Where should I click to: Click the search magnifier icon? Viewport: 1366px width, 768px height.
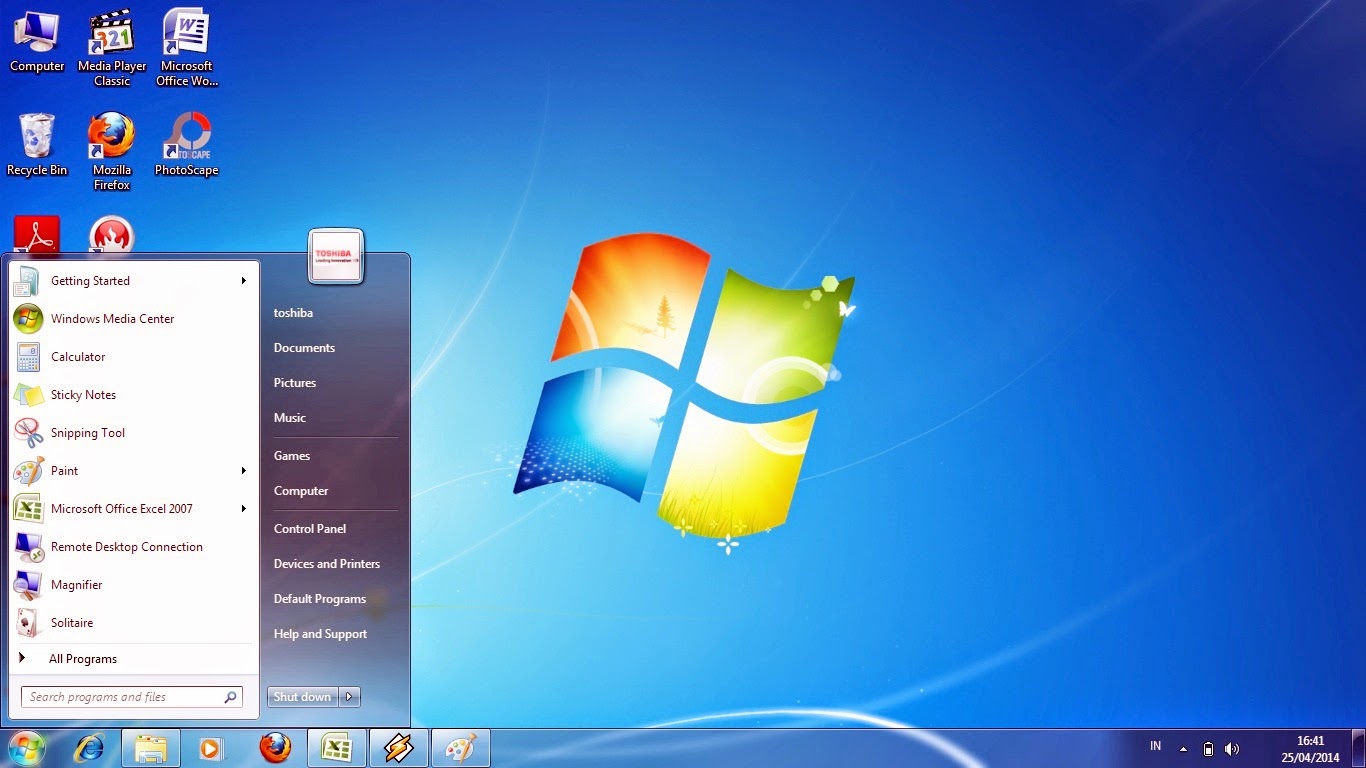pyautogui.click(x=230, y=697)
